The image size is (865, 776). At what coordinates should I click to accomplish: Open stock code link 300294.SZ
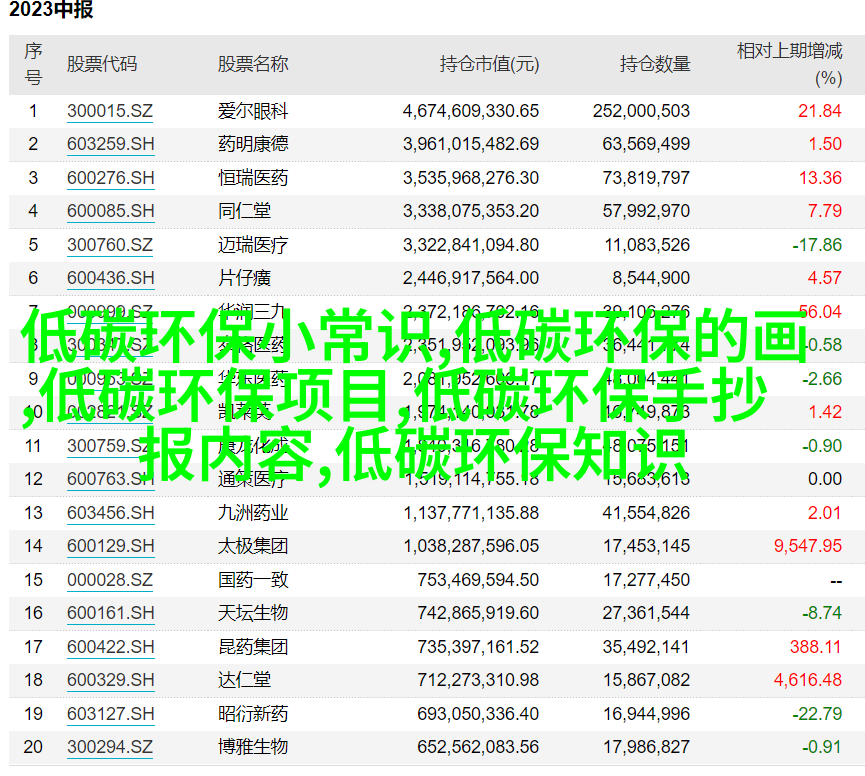tap(110, 747)
